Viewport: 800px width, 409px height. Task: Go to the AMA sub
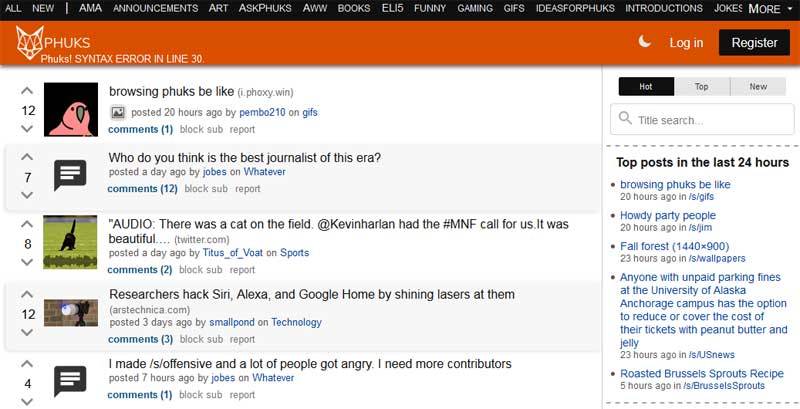coord(90,8)
